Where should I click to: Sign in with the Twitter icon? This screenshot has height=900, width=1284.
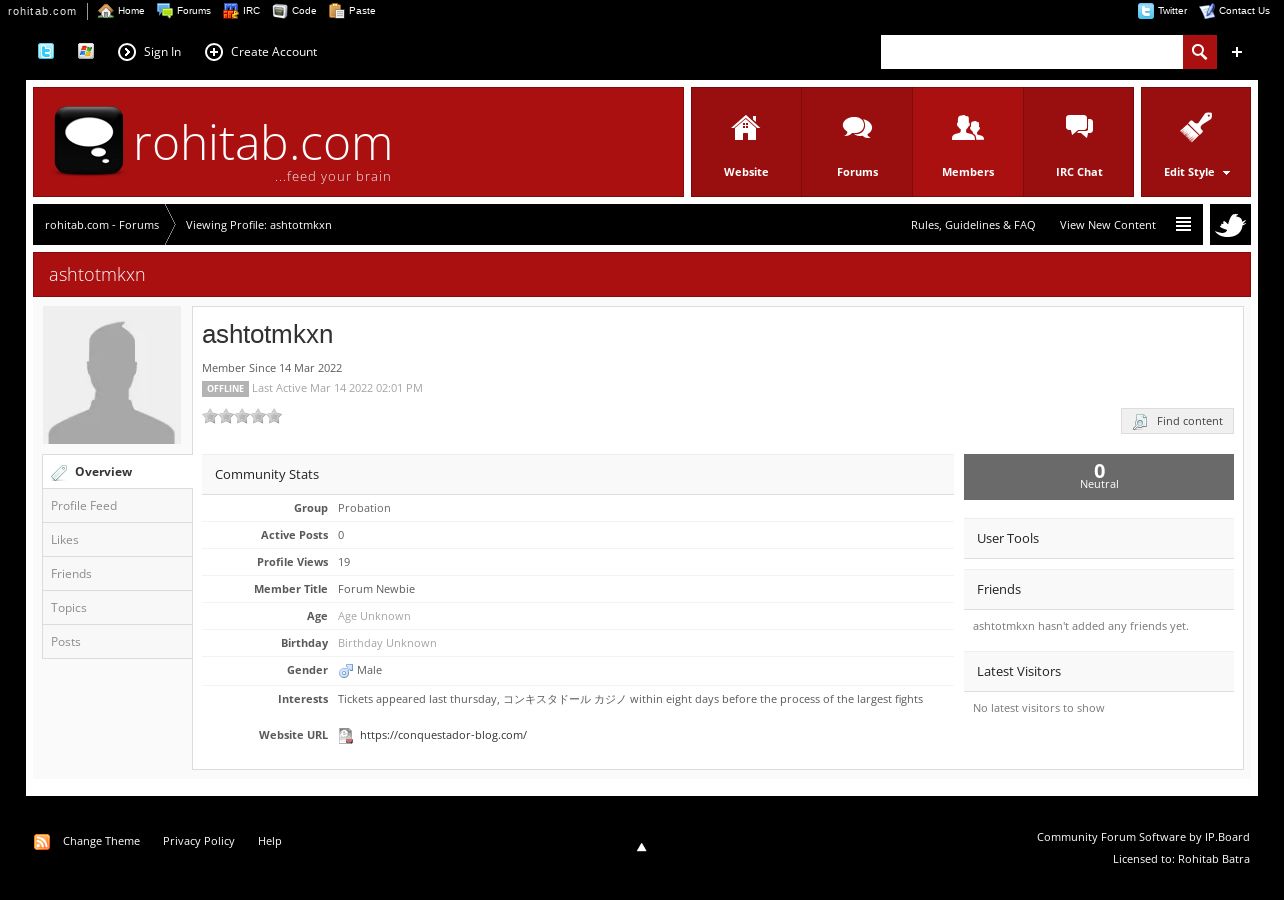tap(46, 51)
